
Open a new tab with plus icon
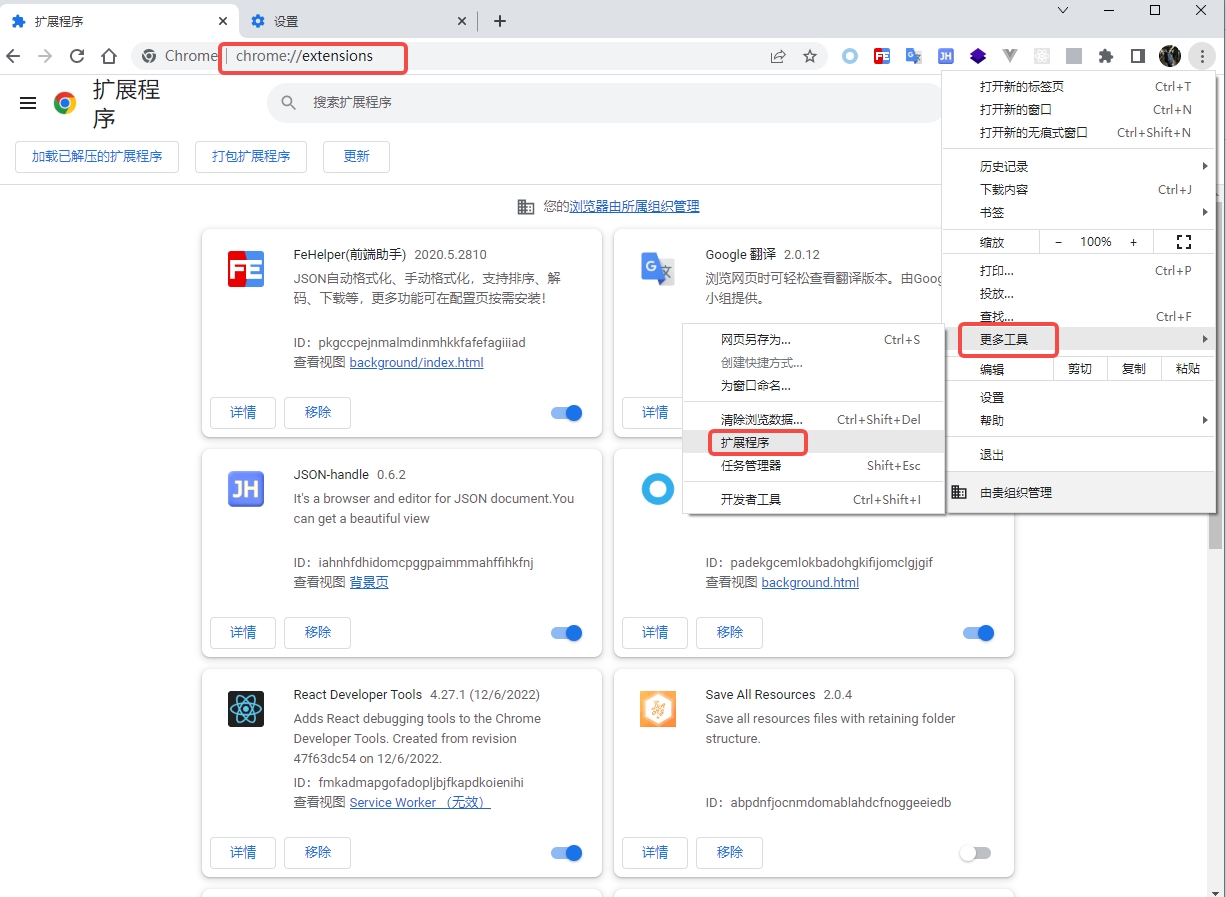500,21
